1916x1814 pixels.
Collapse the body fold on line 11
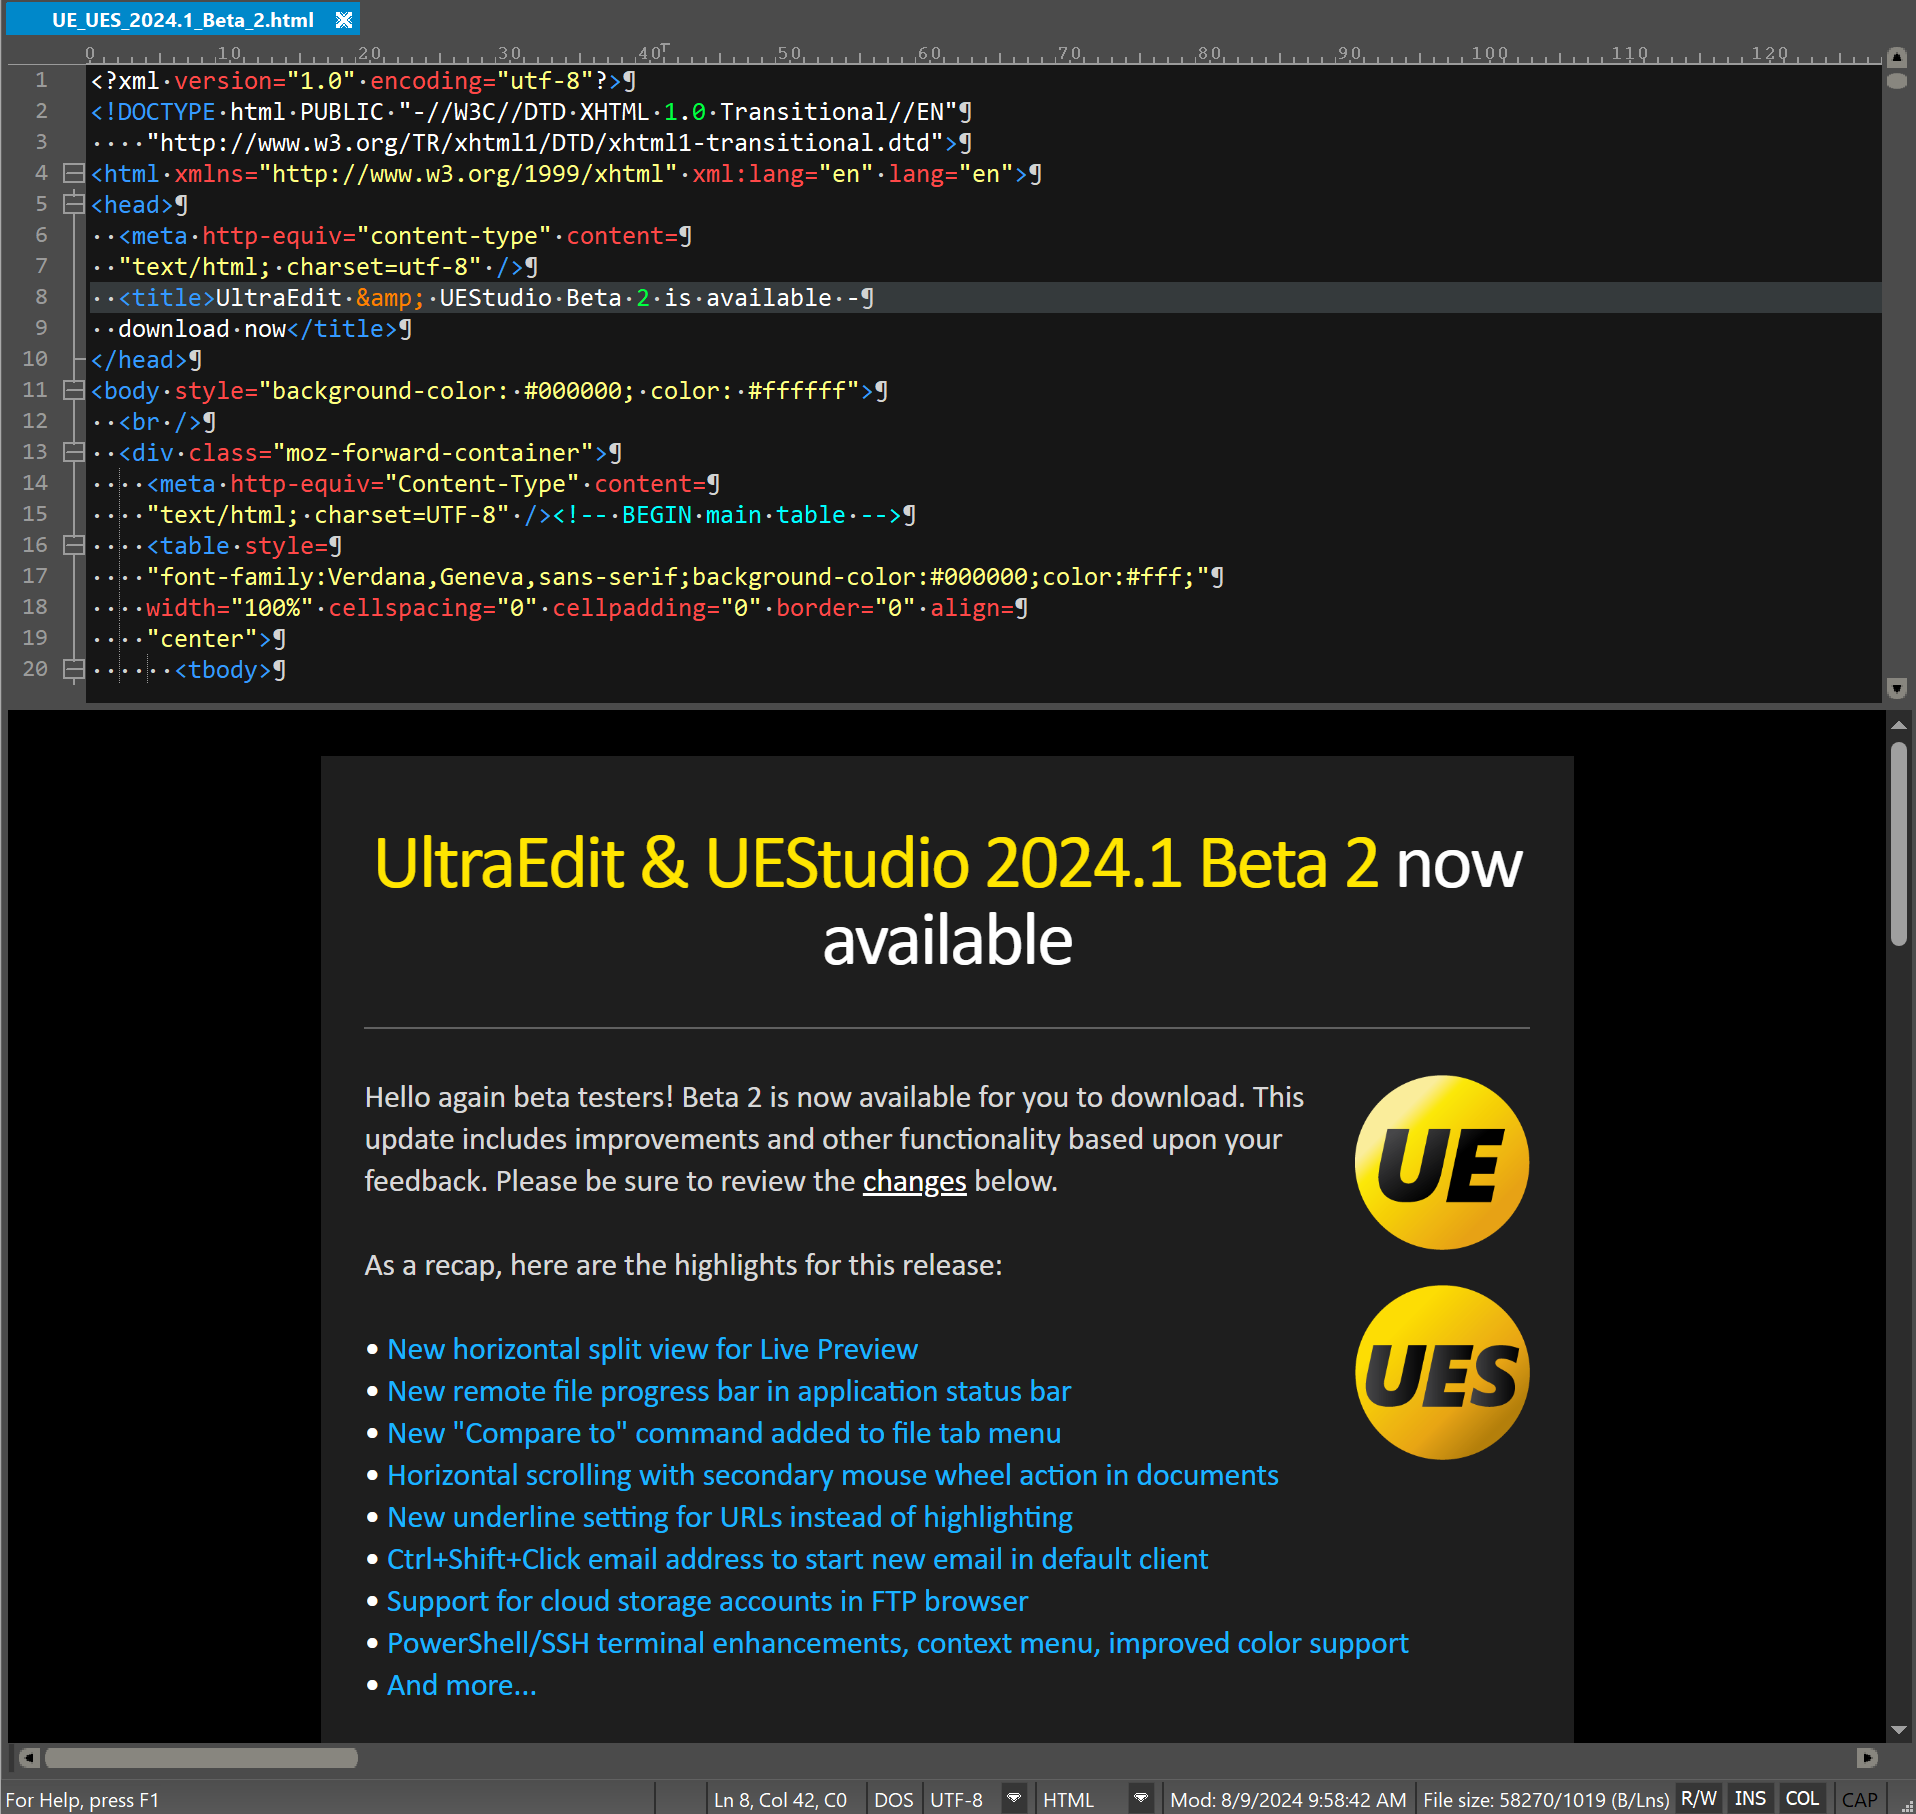pyautogui.click(x=73, y=390)
